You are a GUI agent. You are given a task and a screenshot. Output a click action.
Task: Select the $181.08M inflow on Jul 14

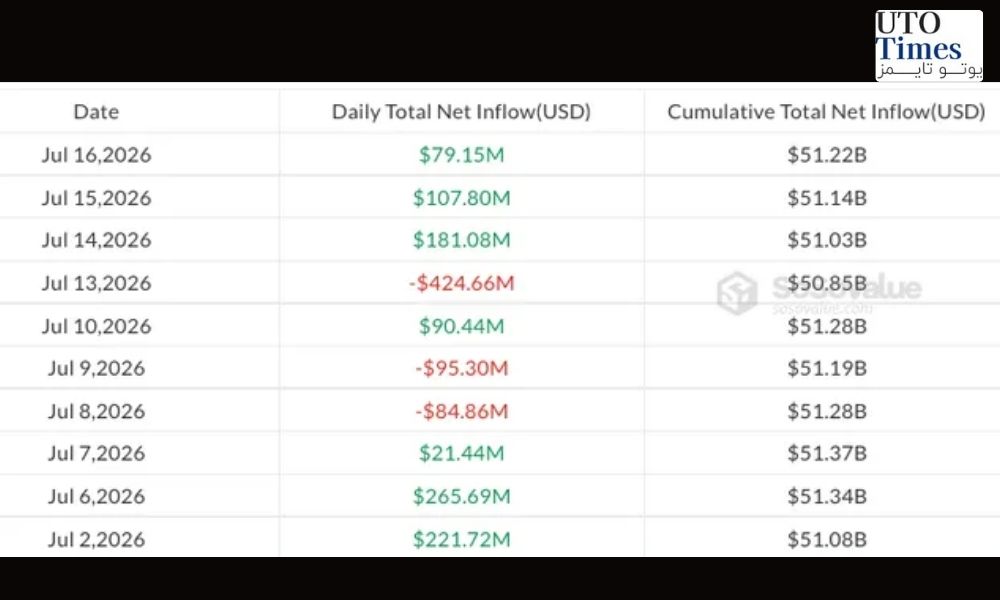pos(461,240)
